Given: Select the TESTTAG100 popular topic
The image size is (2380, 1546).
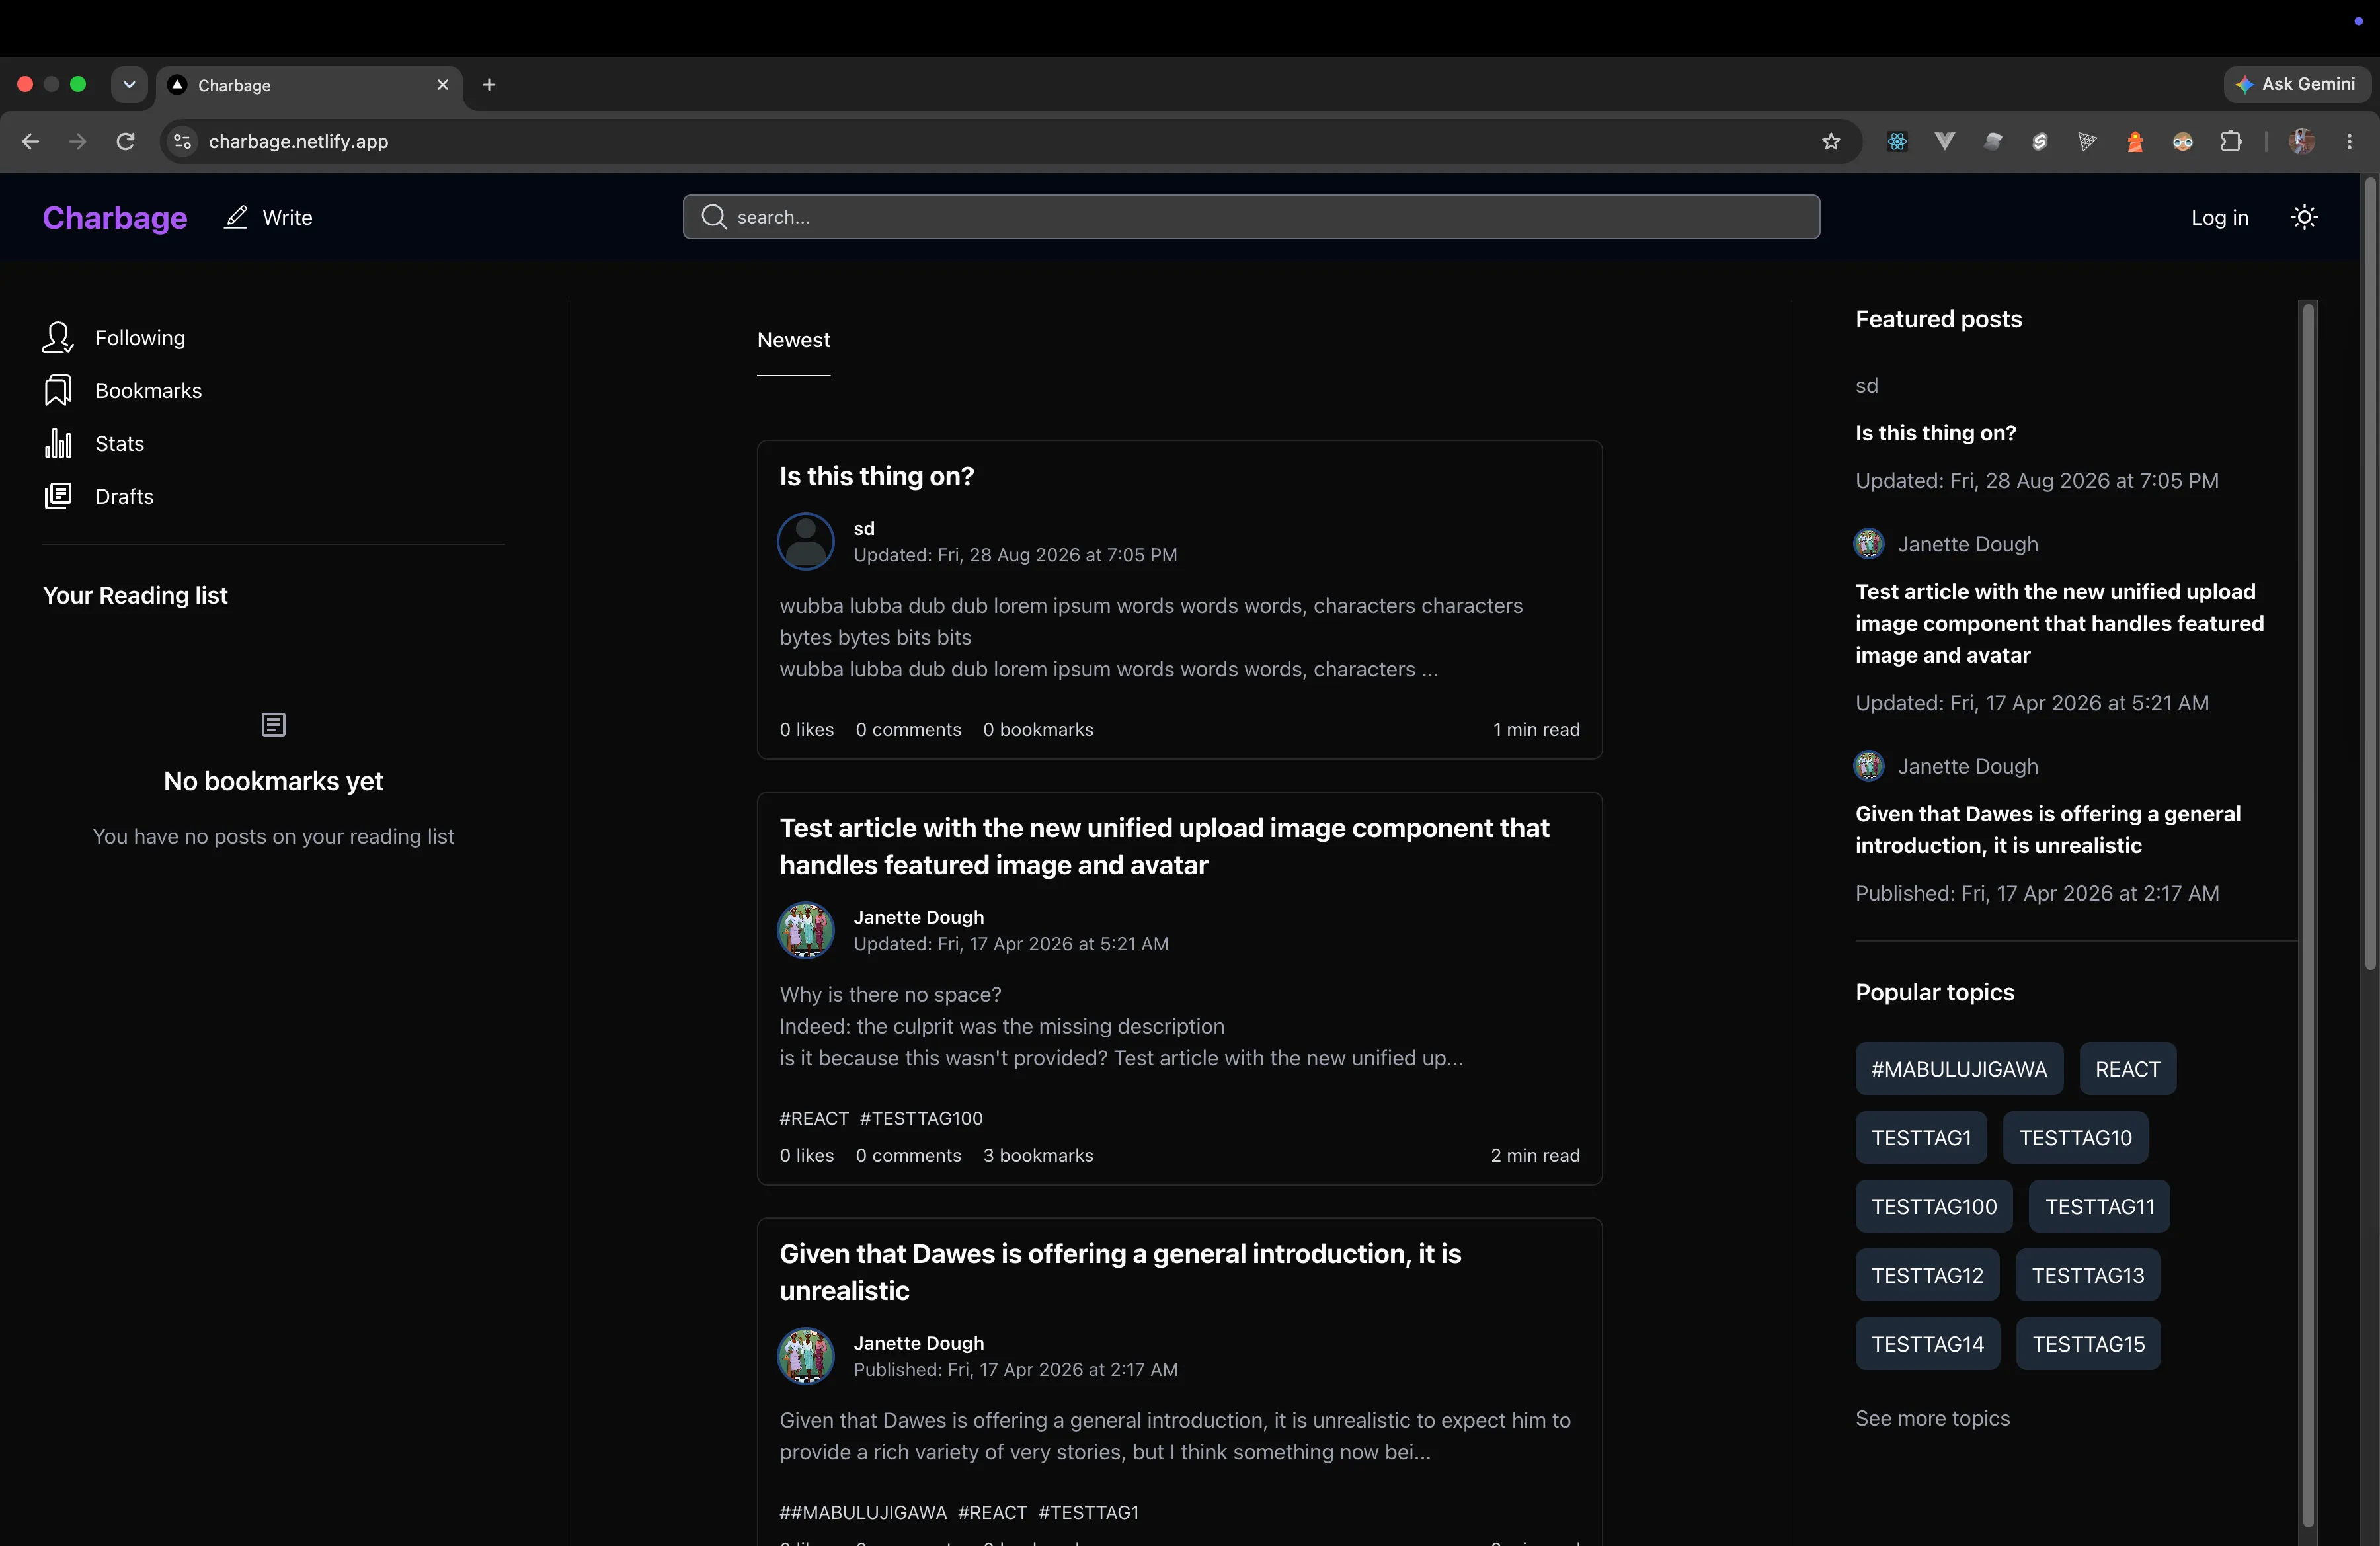Looking at the screenshot, I should pyautogui.click(x=1934, y=1206).
